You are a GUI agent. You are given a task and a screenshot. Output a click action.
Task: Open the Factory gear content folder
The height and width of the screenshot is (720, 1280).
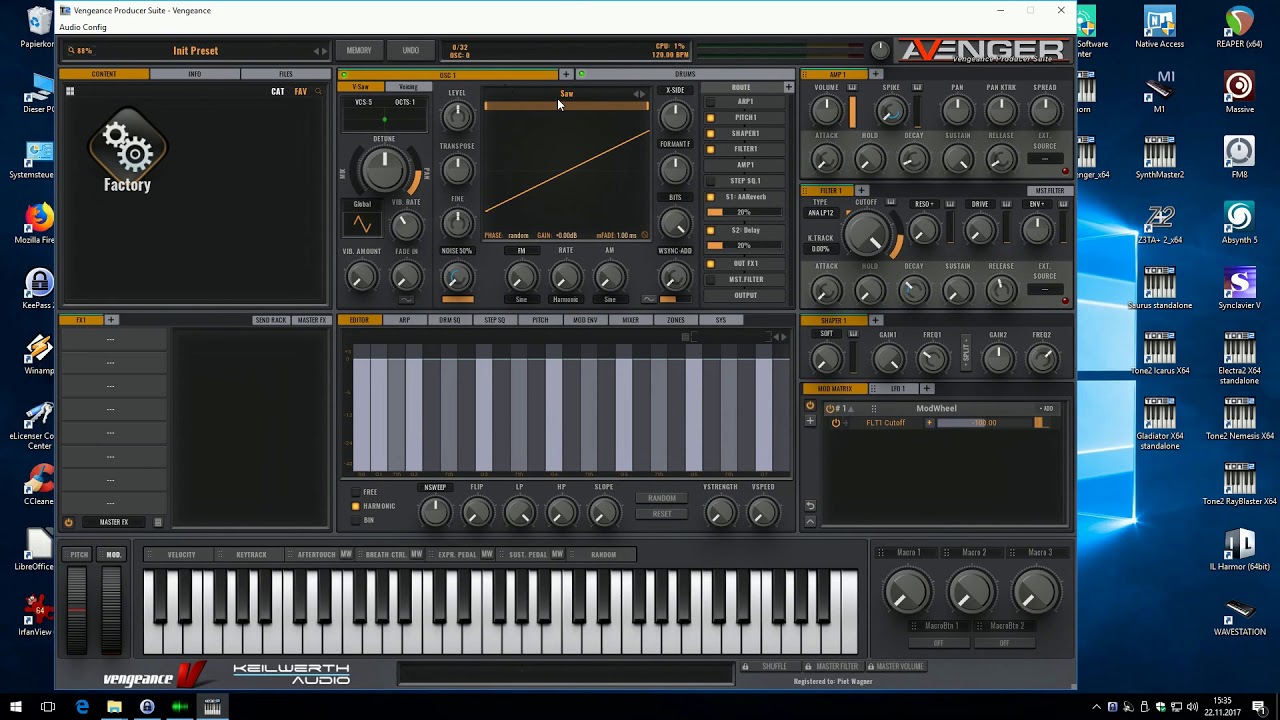127,150
